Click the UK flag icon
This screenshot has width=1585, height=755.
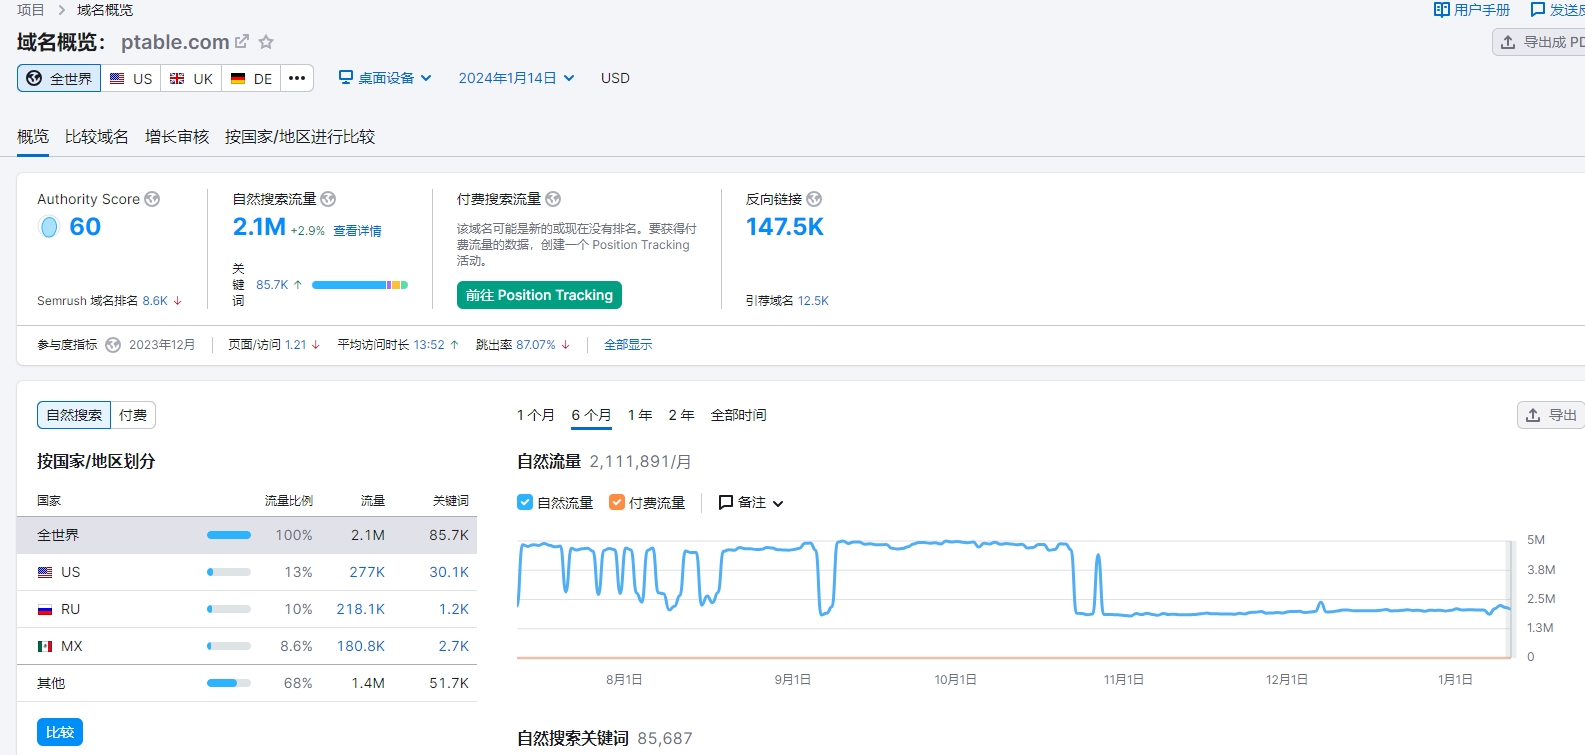click(x=177, y=78)
